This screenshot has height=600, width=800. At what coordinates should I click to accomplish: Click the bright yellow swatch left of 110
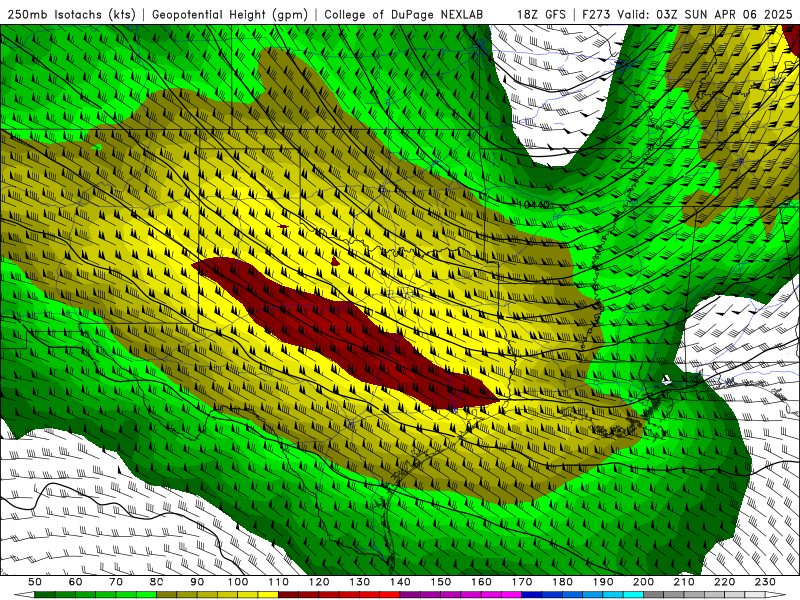268,595
